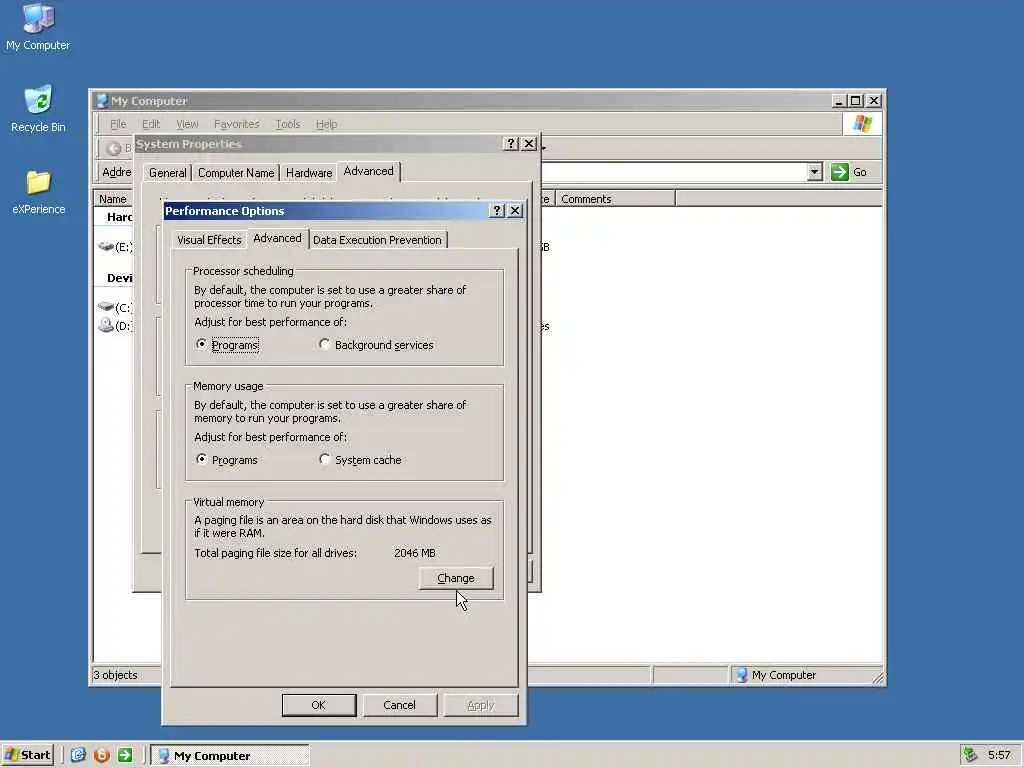This screenshot has height=768, width=1024.
Task: Click the Internet Explorer quick launch icon
Action: pyautogui.click(x=78, y=755)
